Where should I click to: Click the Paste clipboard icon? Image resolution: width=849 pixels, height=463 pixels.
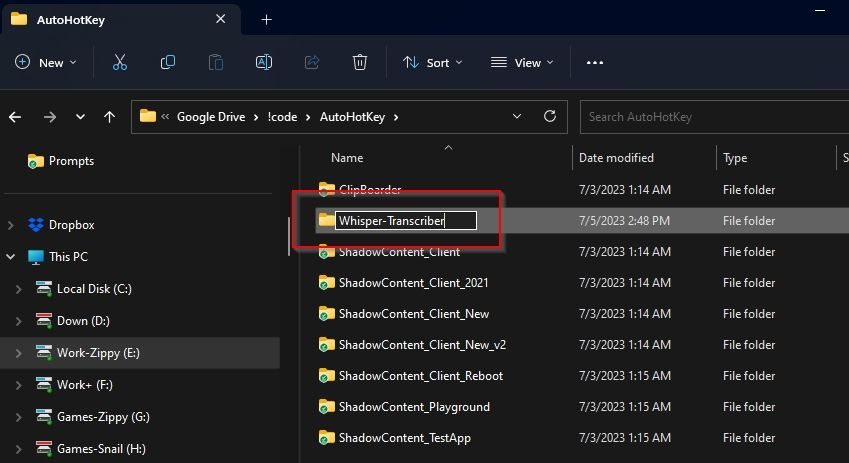click(x=216, y=62)
